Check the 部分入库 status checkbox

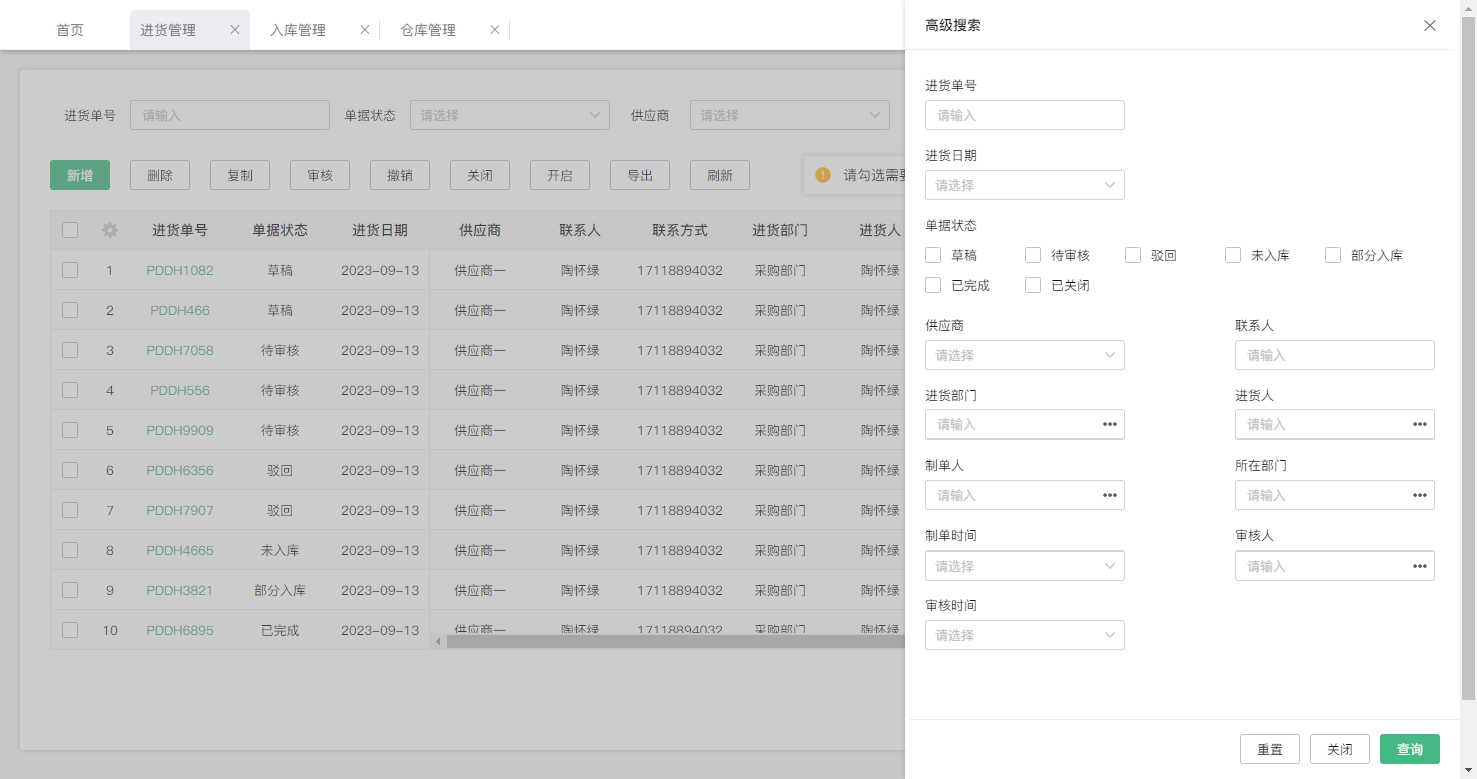click(1333, 255)
